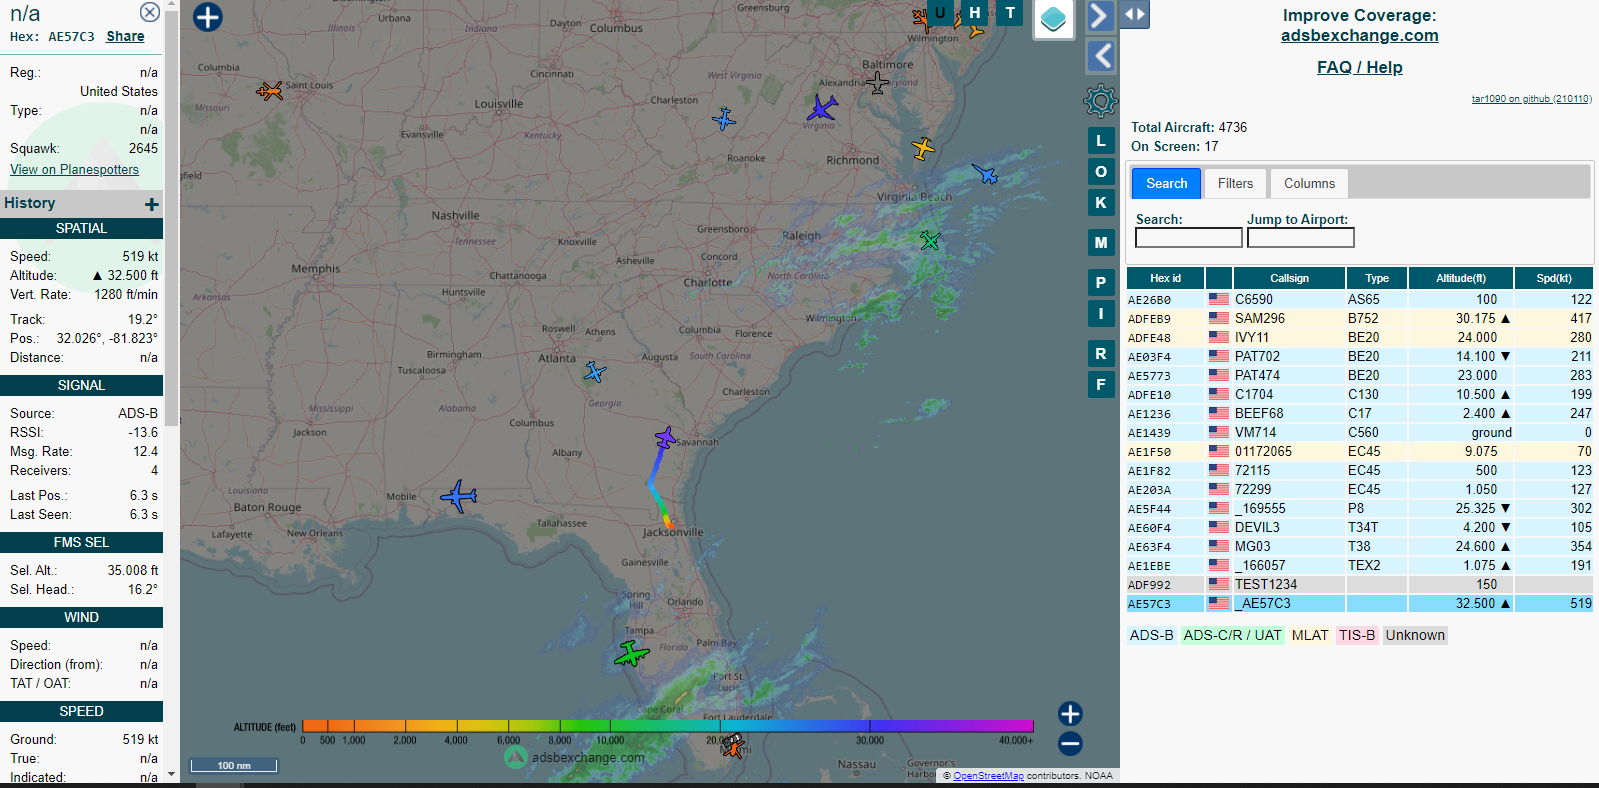Toggle the H map button
Screen dimensions: 1599x788
(x=975, y=12)
